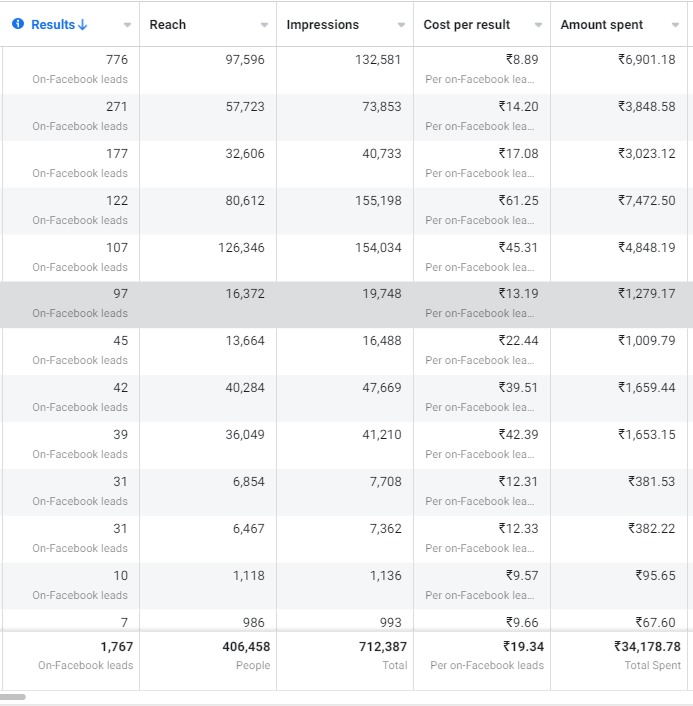The height and width of the screenshot is (706, 693).
Task: Open the Results column dropdown arrow
Action: pos(127,25)
